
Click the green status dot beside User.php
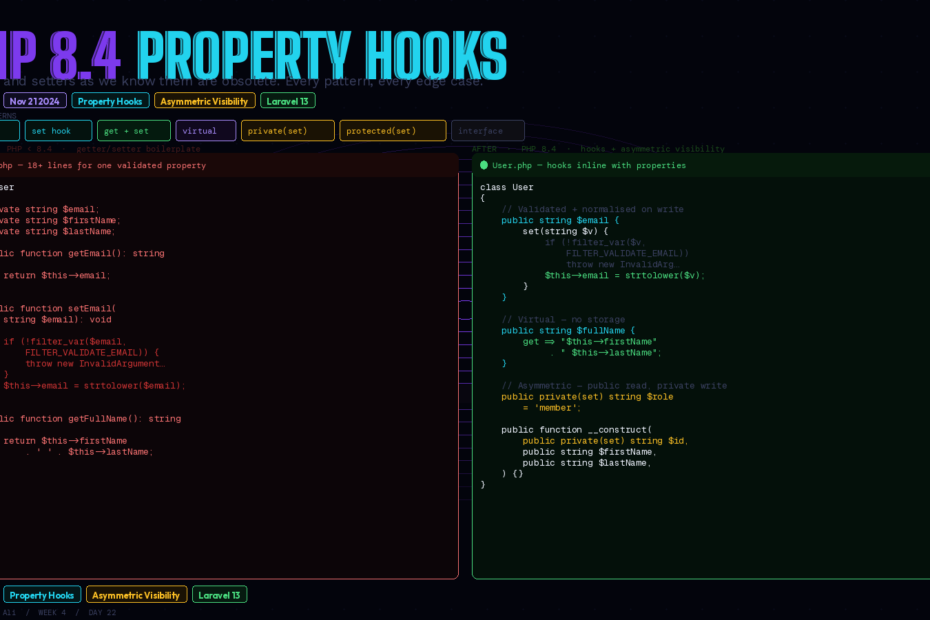point(484,165)
